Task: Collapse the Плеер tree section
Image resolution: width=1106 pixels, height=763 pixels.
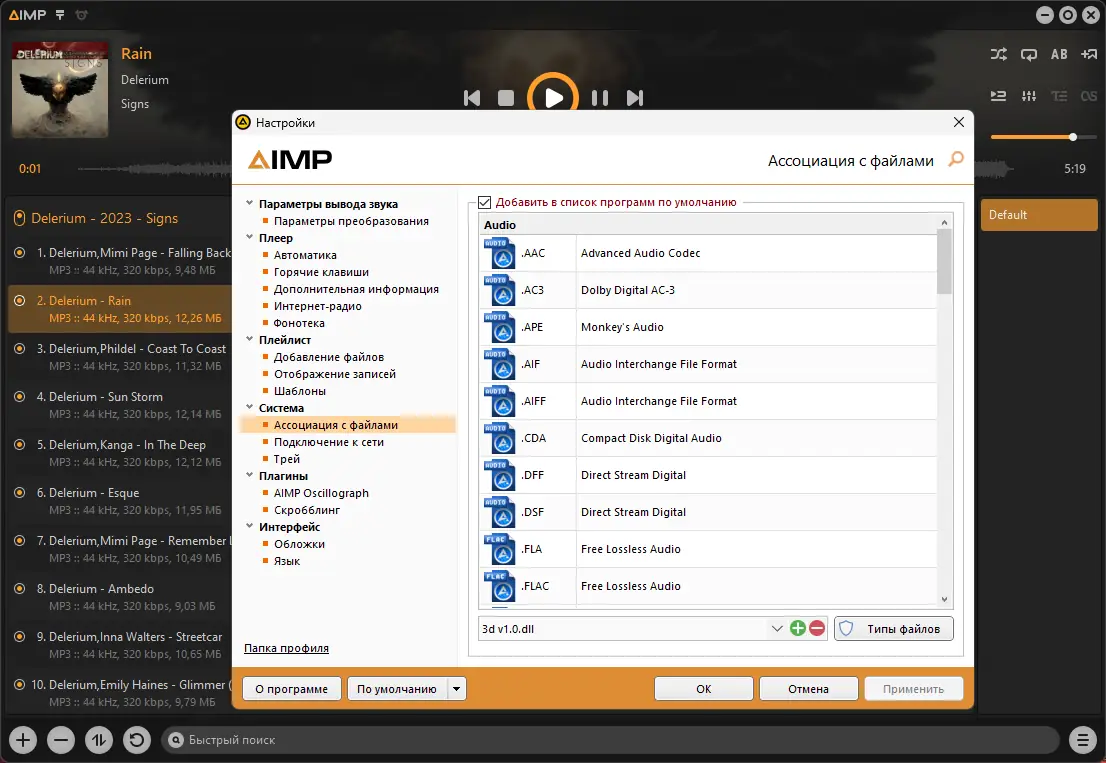Action: coord(250,238)
